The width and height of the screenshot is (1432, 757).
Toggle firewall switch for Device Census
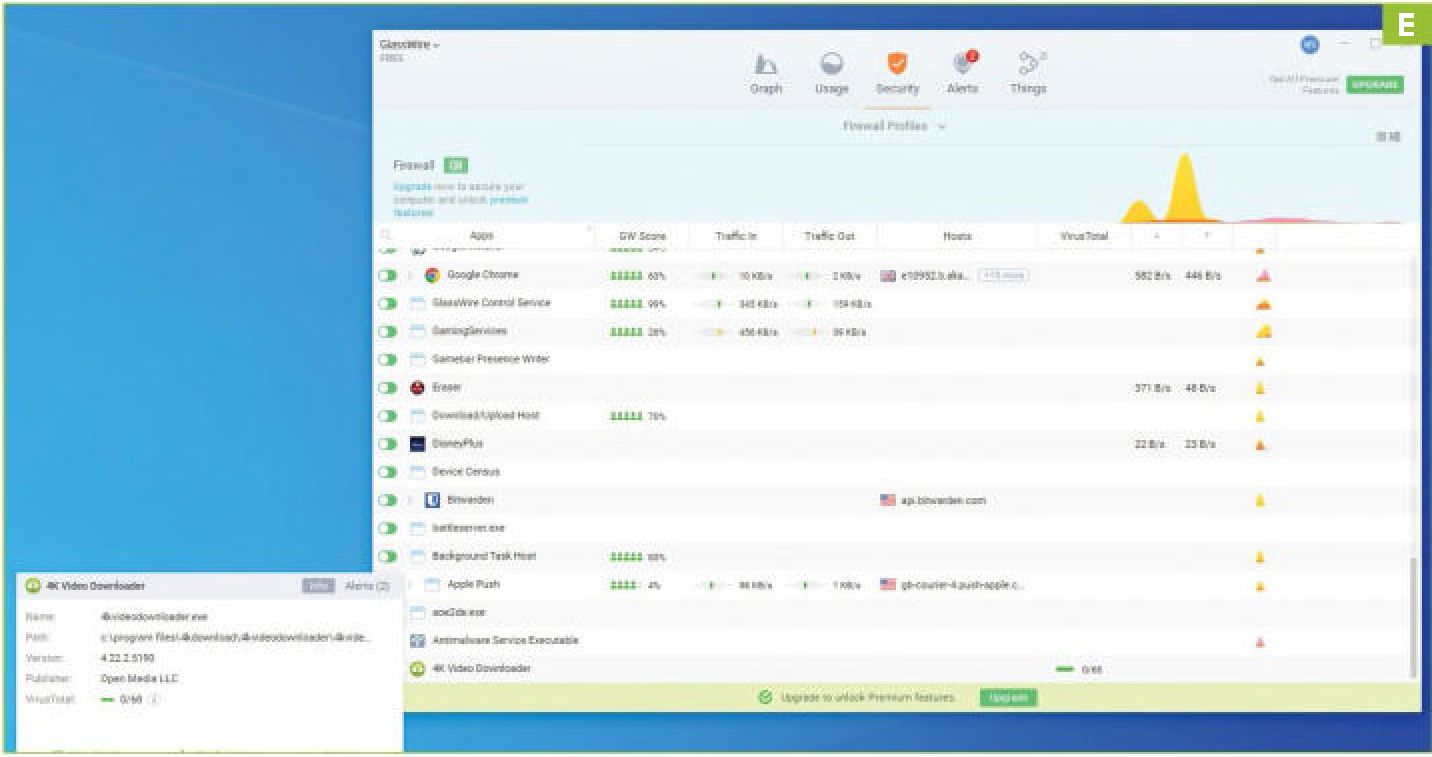click(388, 471)
